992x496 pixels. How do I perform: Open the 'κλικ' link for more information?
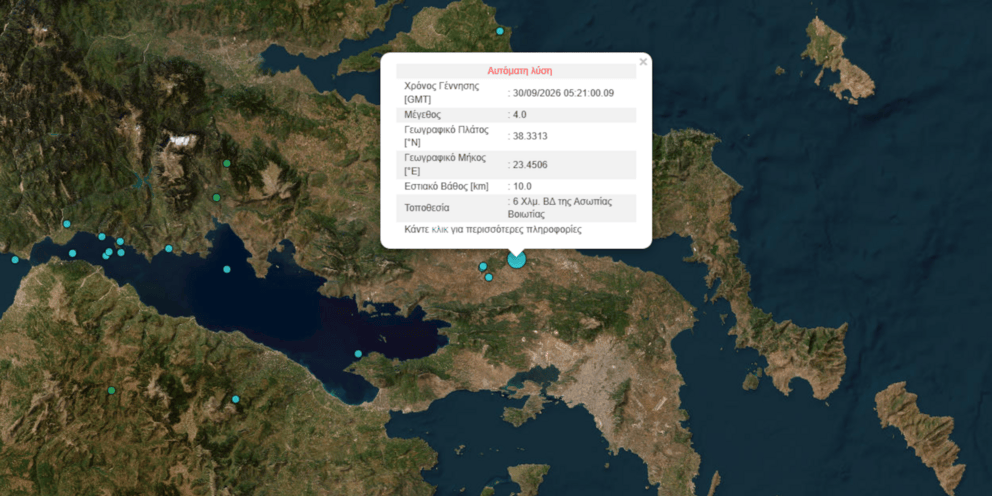pos(440,229)
